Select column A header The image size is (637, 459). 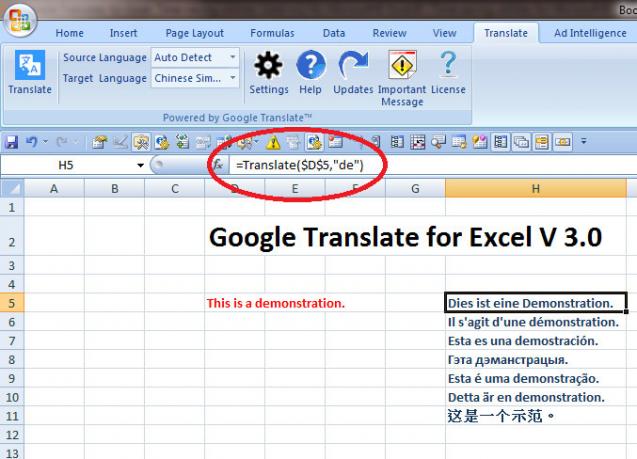tap(54, 188)
